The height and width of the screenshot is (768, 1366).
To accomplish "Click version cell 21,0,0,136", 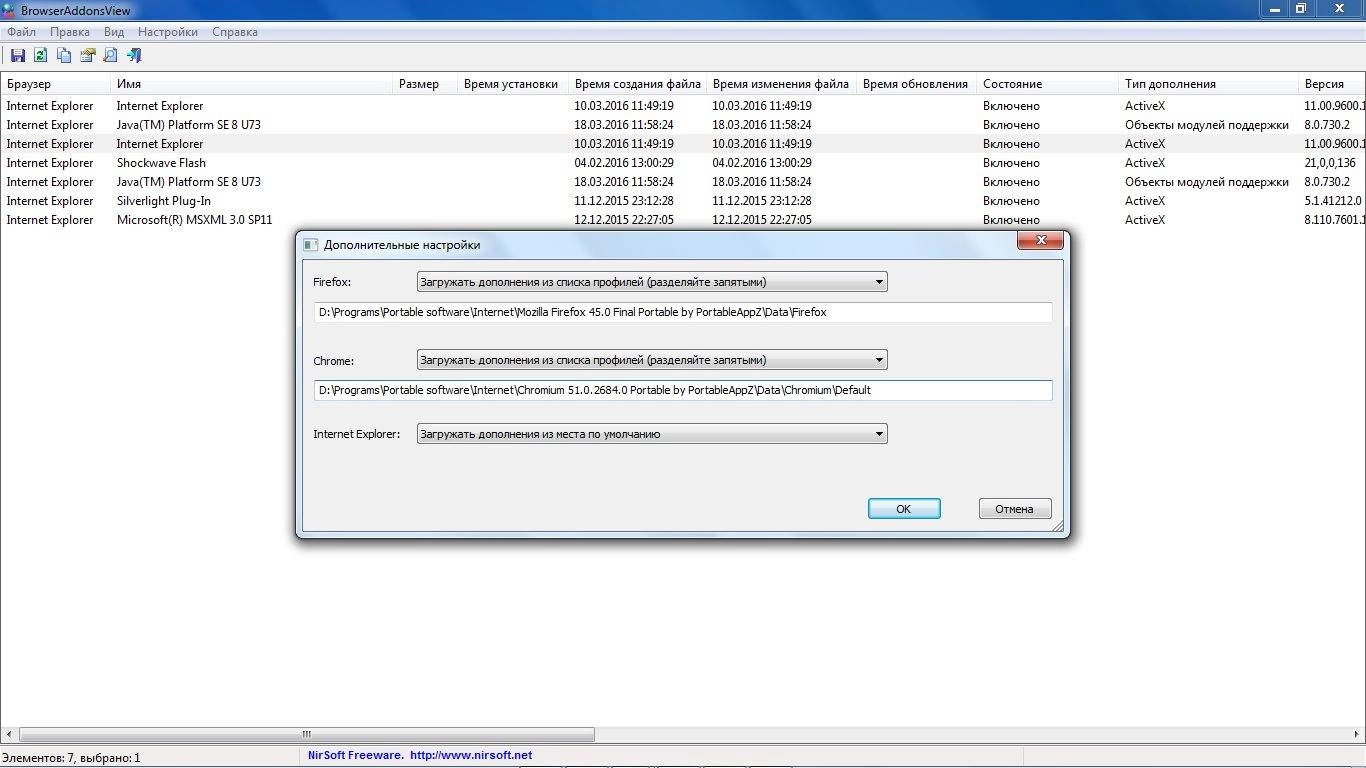I will tap(1330, 163).
